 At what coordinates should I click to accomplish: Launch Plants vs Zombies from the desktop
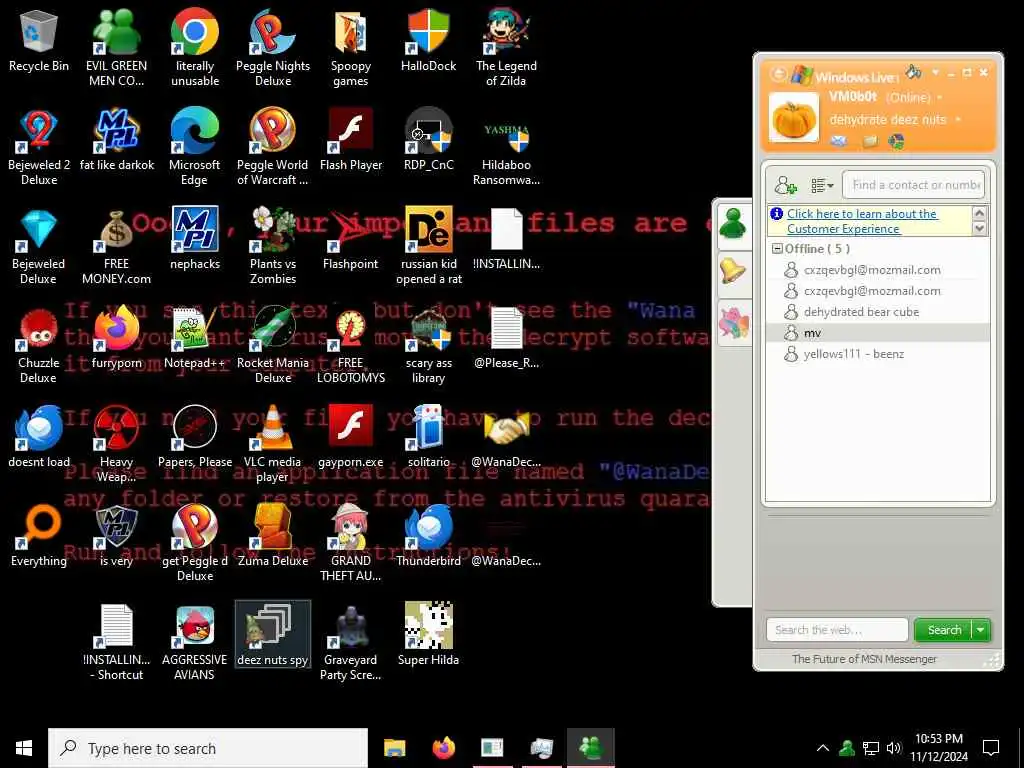(273, 246)
